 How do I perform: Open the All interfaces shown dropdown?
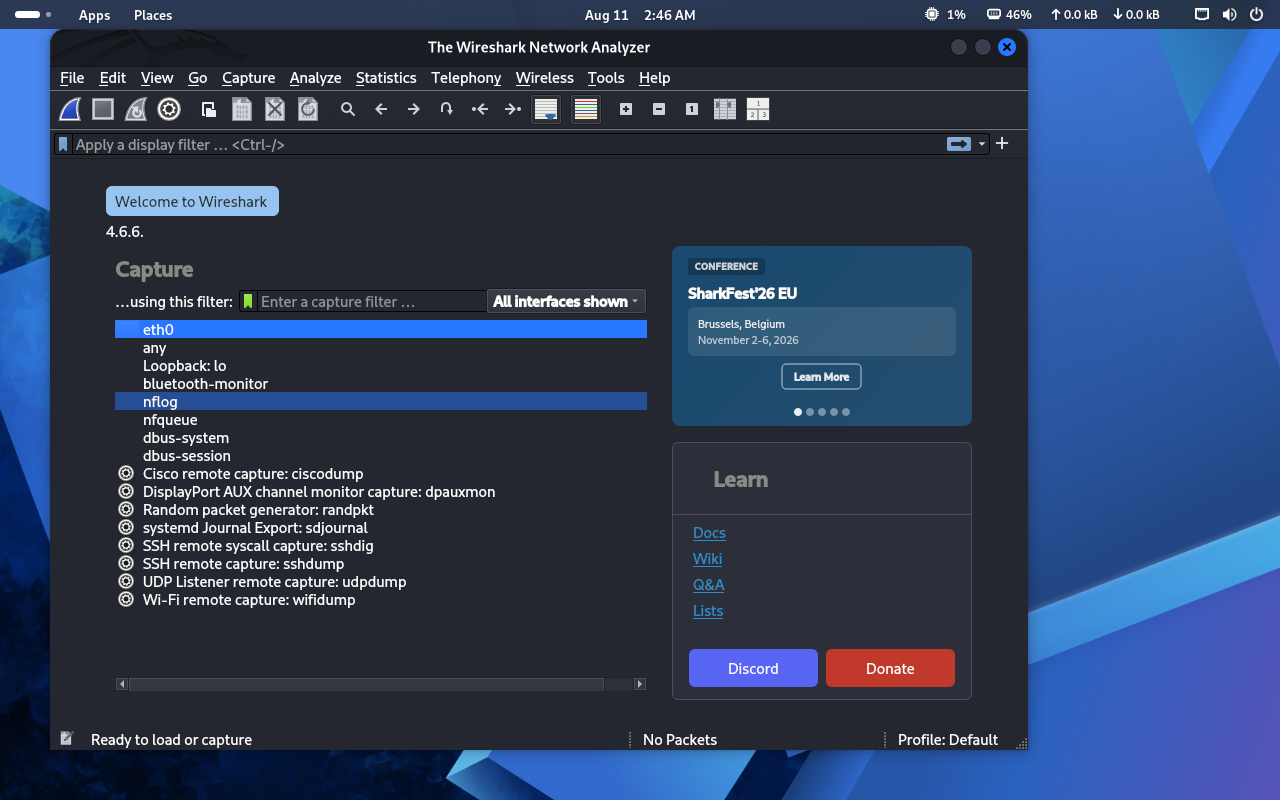pos(566,301)
